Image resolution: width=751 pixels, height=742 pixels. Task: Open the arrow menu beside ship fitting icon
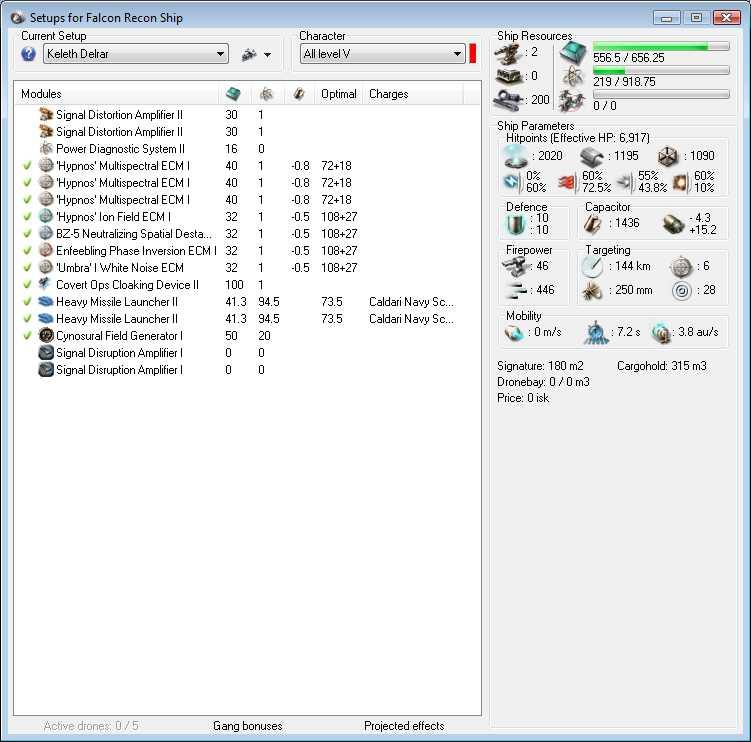click(268, 55)
